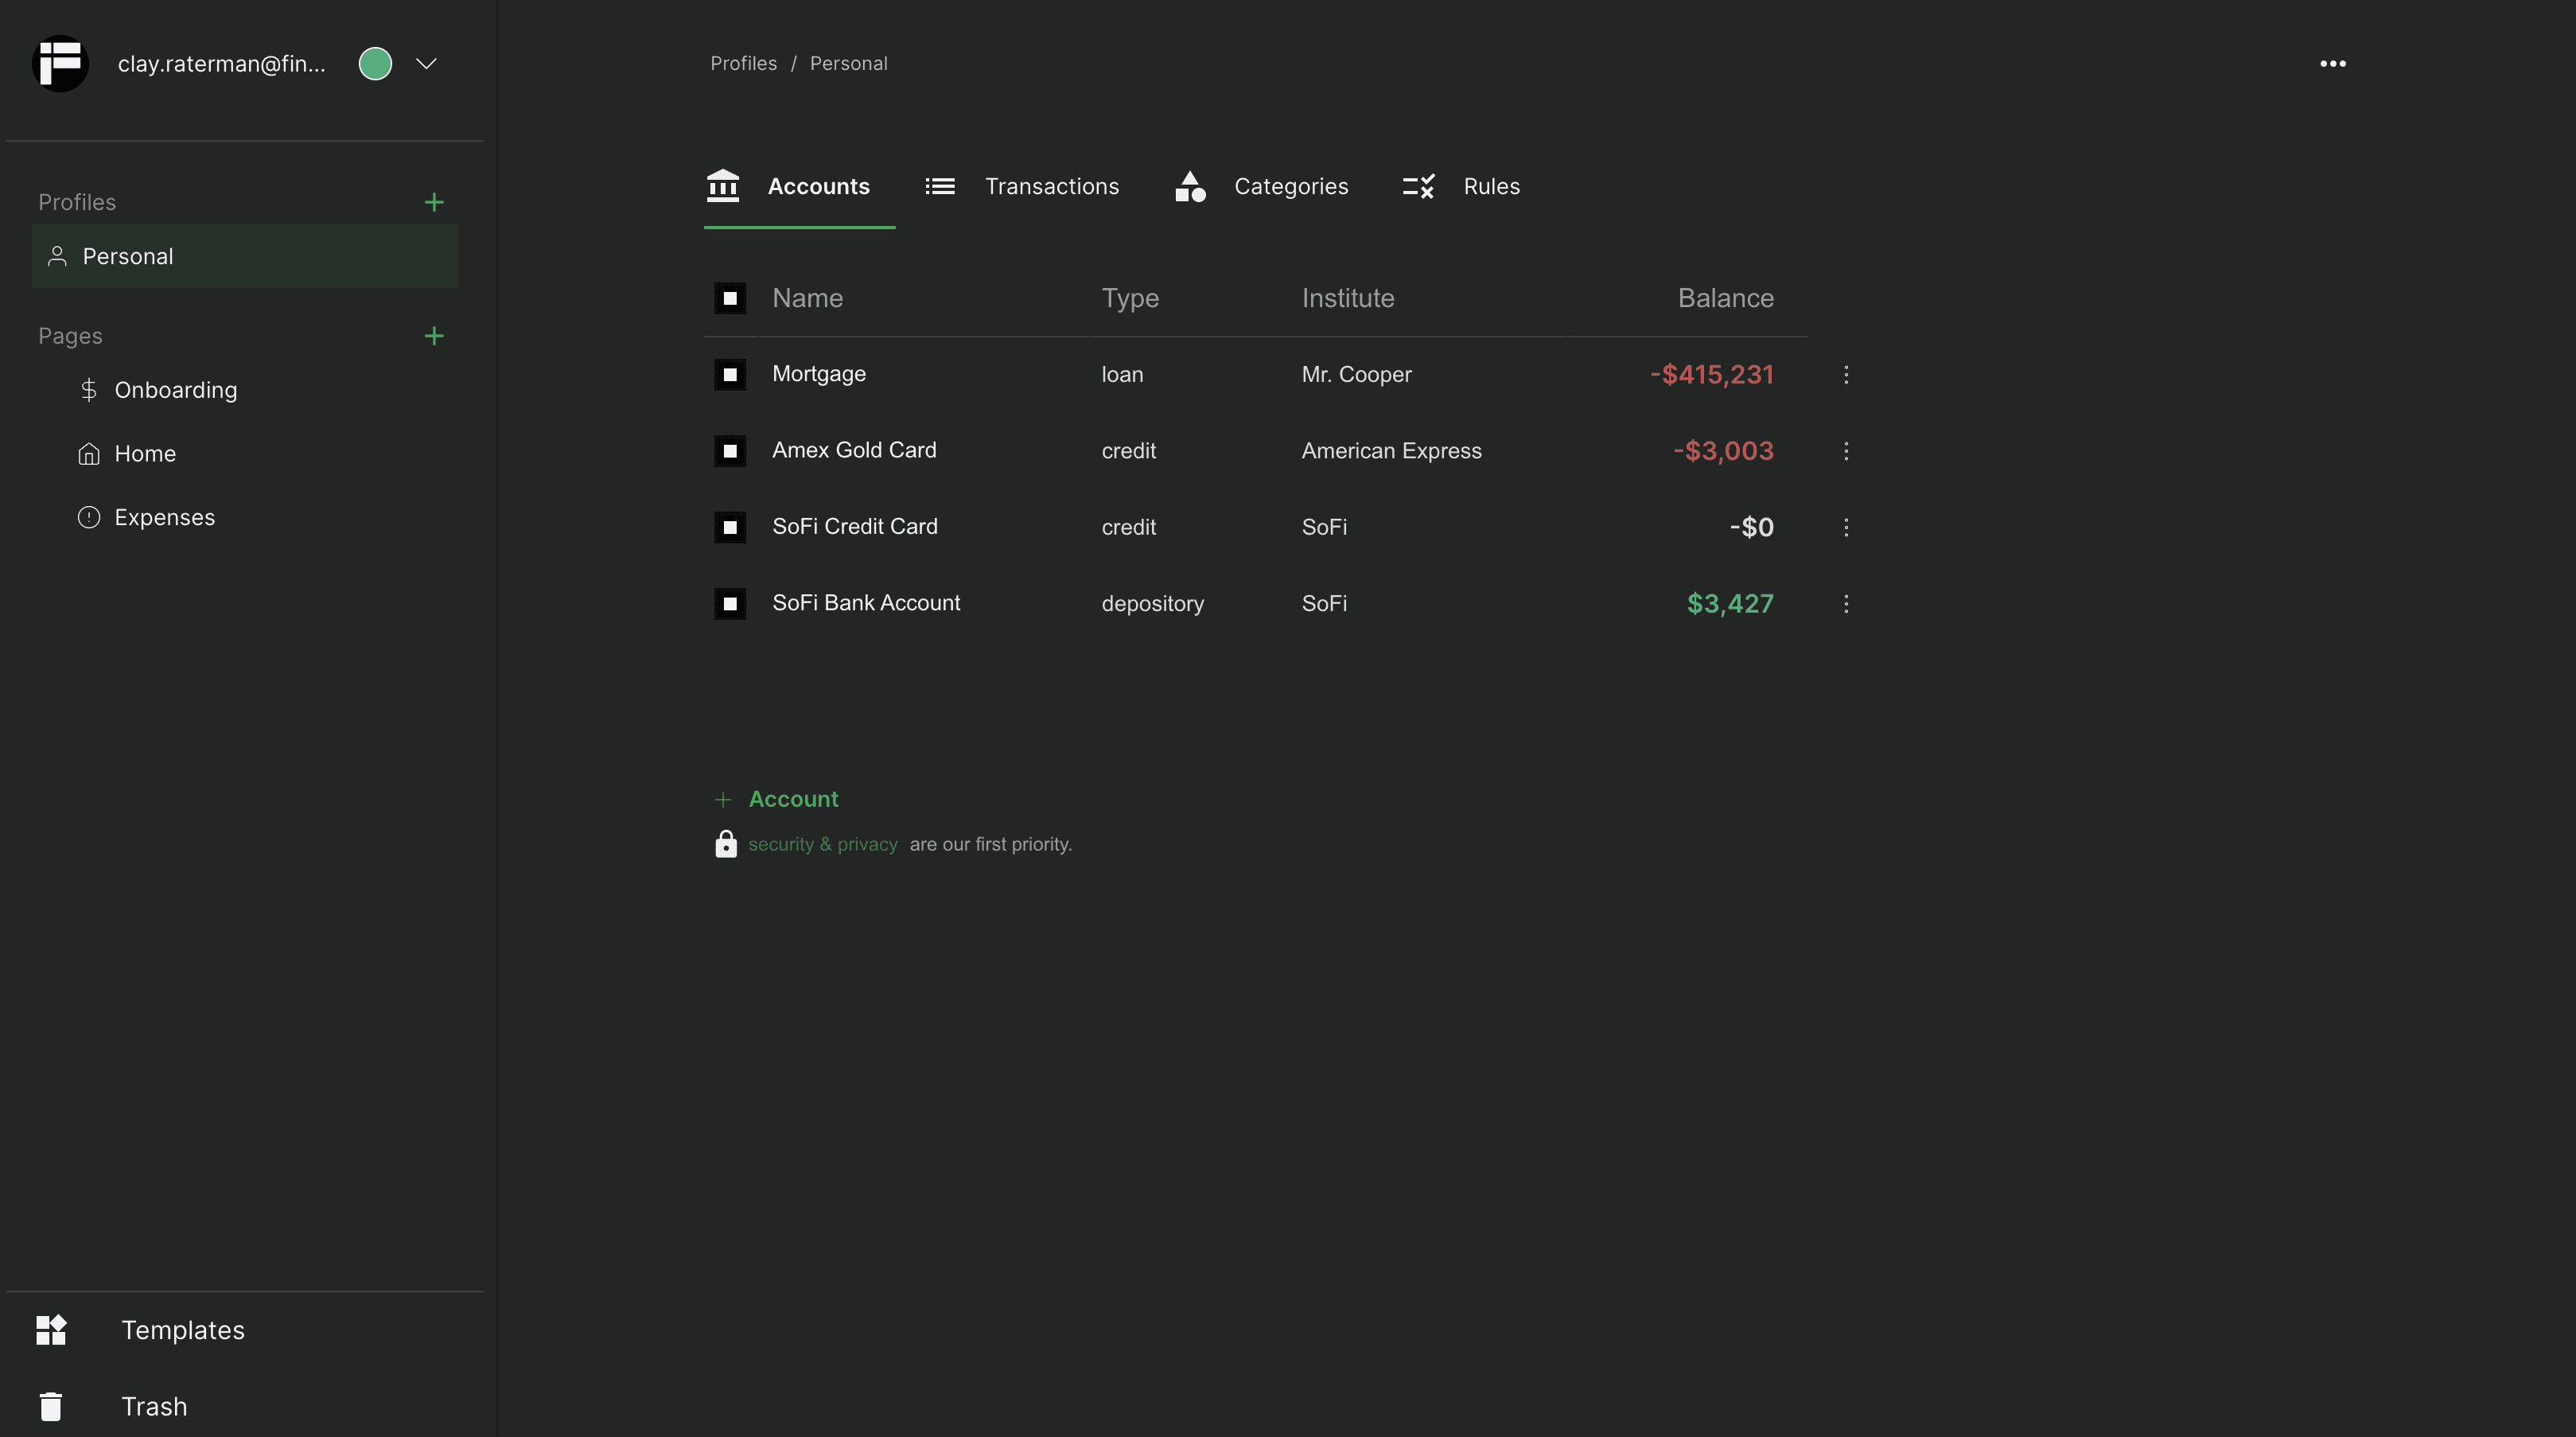Viewport: 2576px width, 1437px height.
Task: Switch to the Categories tab
Action: (1261, 187)
